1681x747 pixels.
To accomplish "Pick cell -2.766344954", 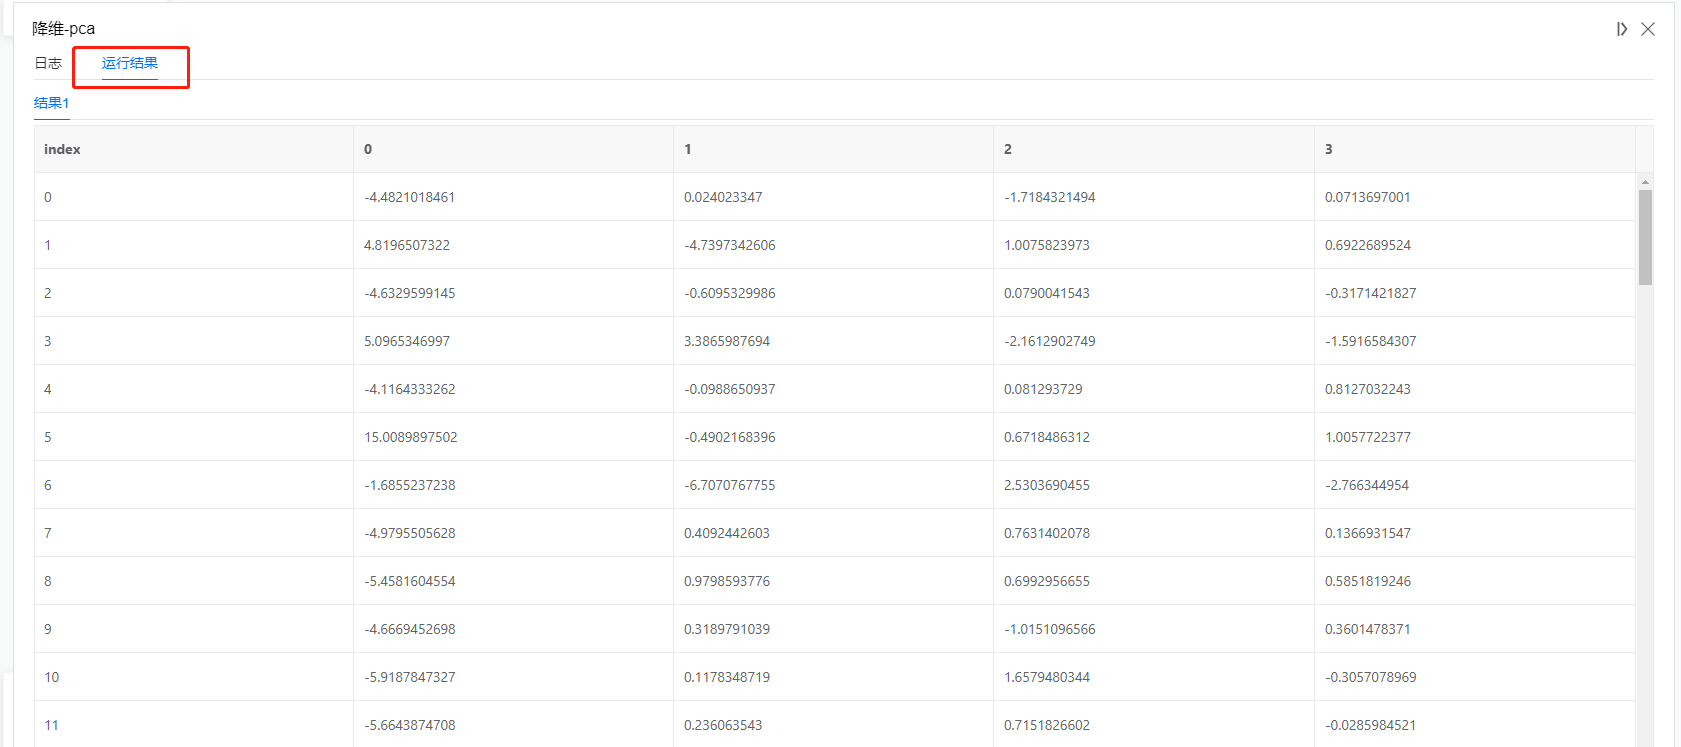I will tap(1367, 485).
